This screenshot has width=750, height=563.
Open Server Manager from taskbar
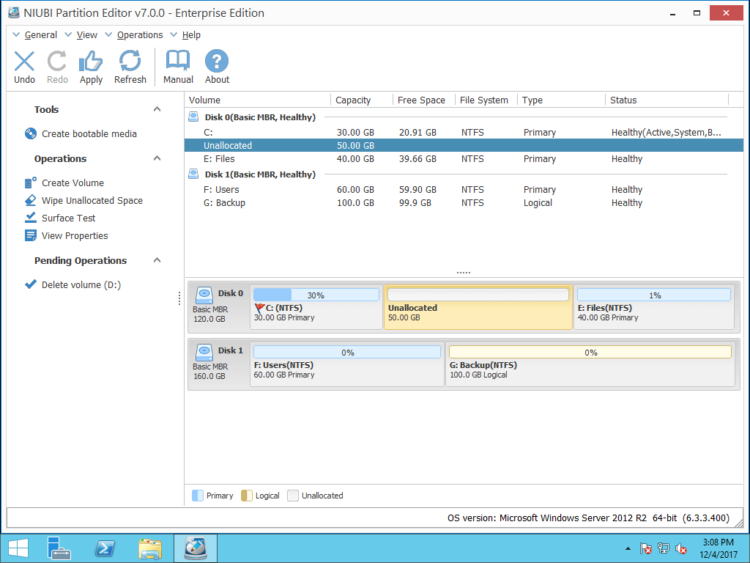[x=59, y=548]
